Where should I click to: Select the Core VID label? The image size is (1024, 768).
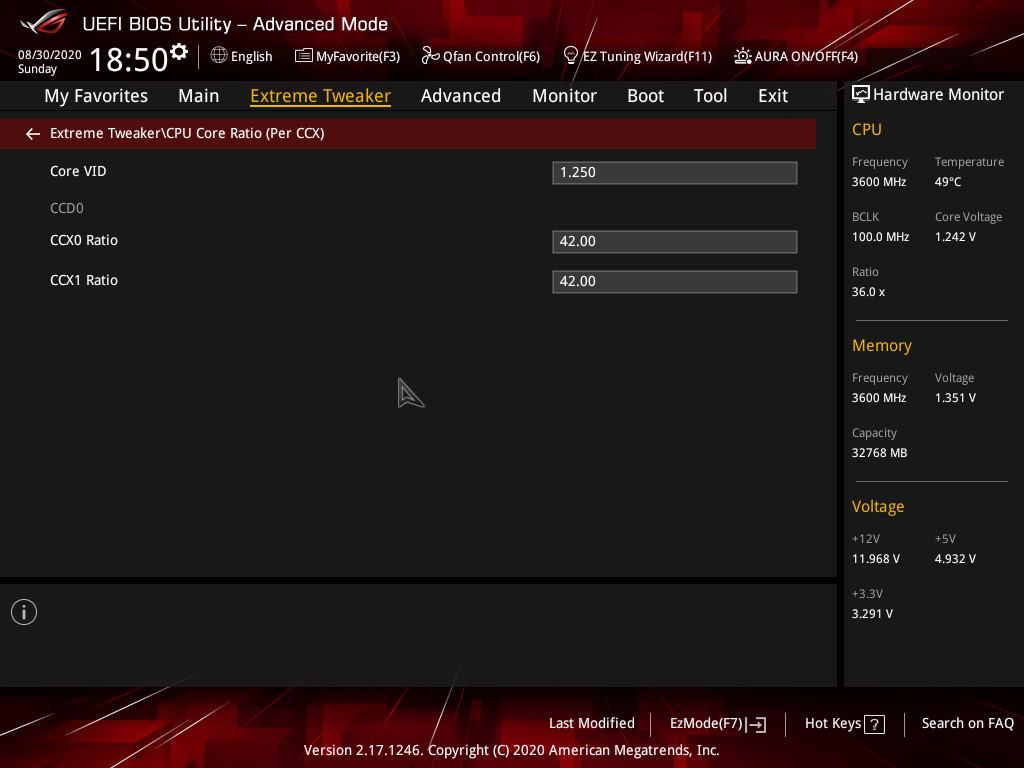click(78, 172)
